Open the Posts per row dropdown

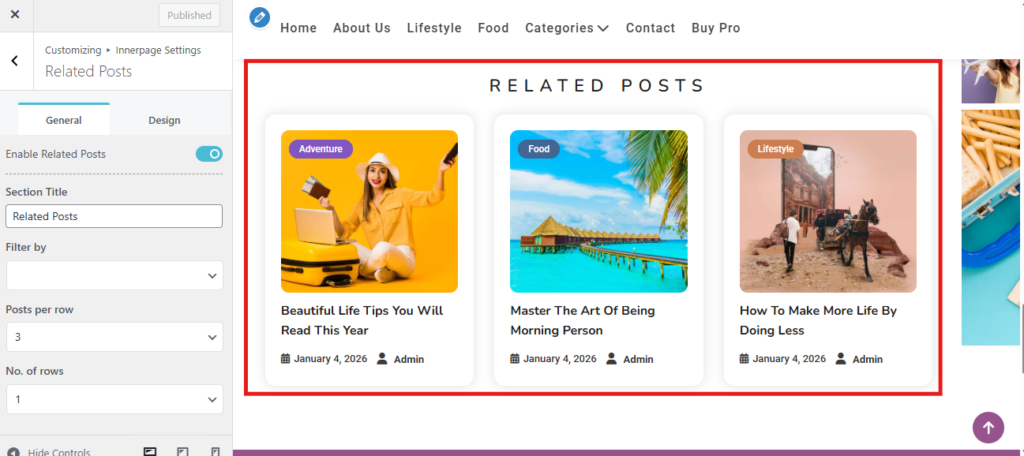[x=114, y=337]
